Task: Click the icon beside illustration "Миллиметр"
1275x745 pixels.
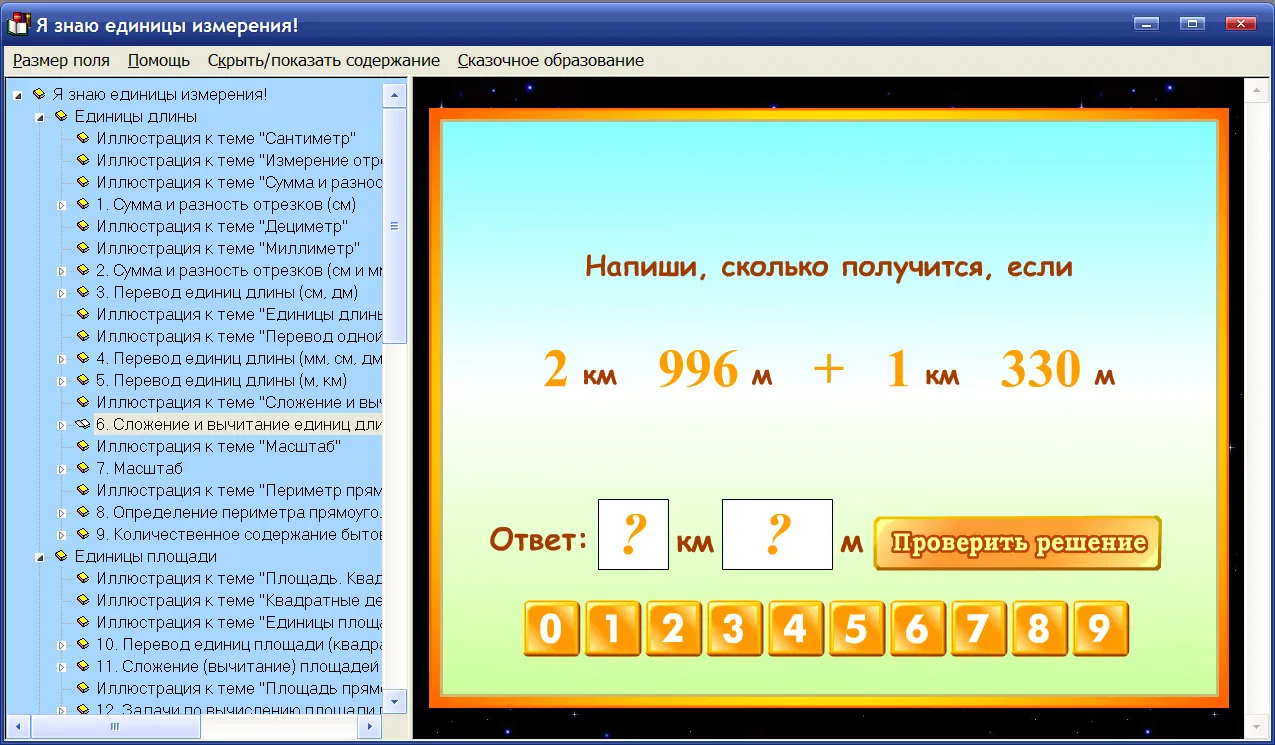Action: 83,248
